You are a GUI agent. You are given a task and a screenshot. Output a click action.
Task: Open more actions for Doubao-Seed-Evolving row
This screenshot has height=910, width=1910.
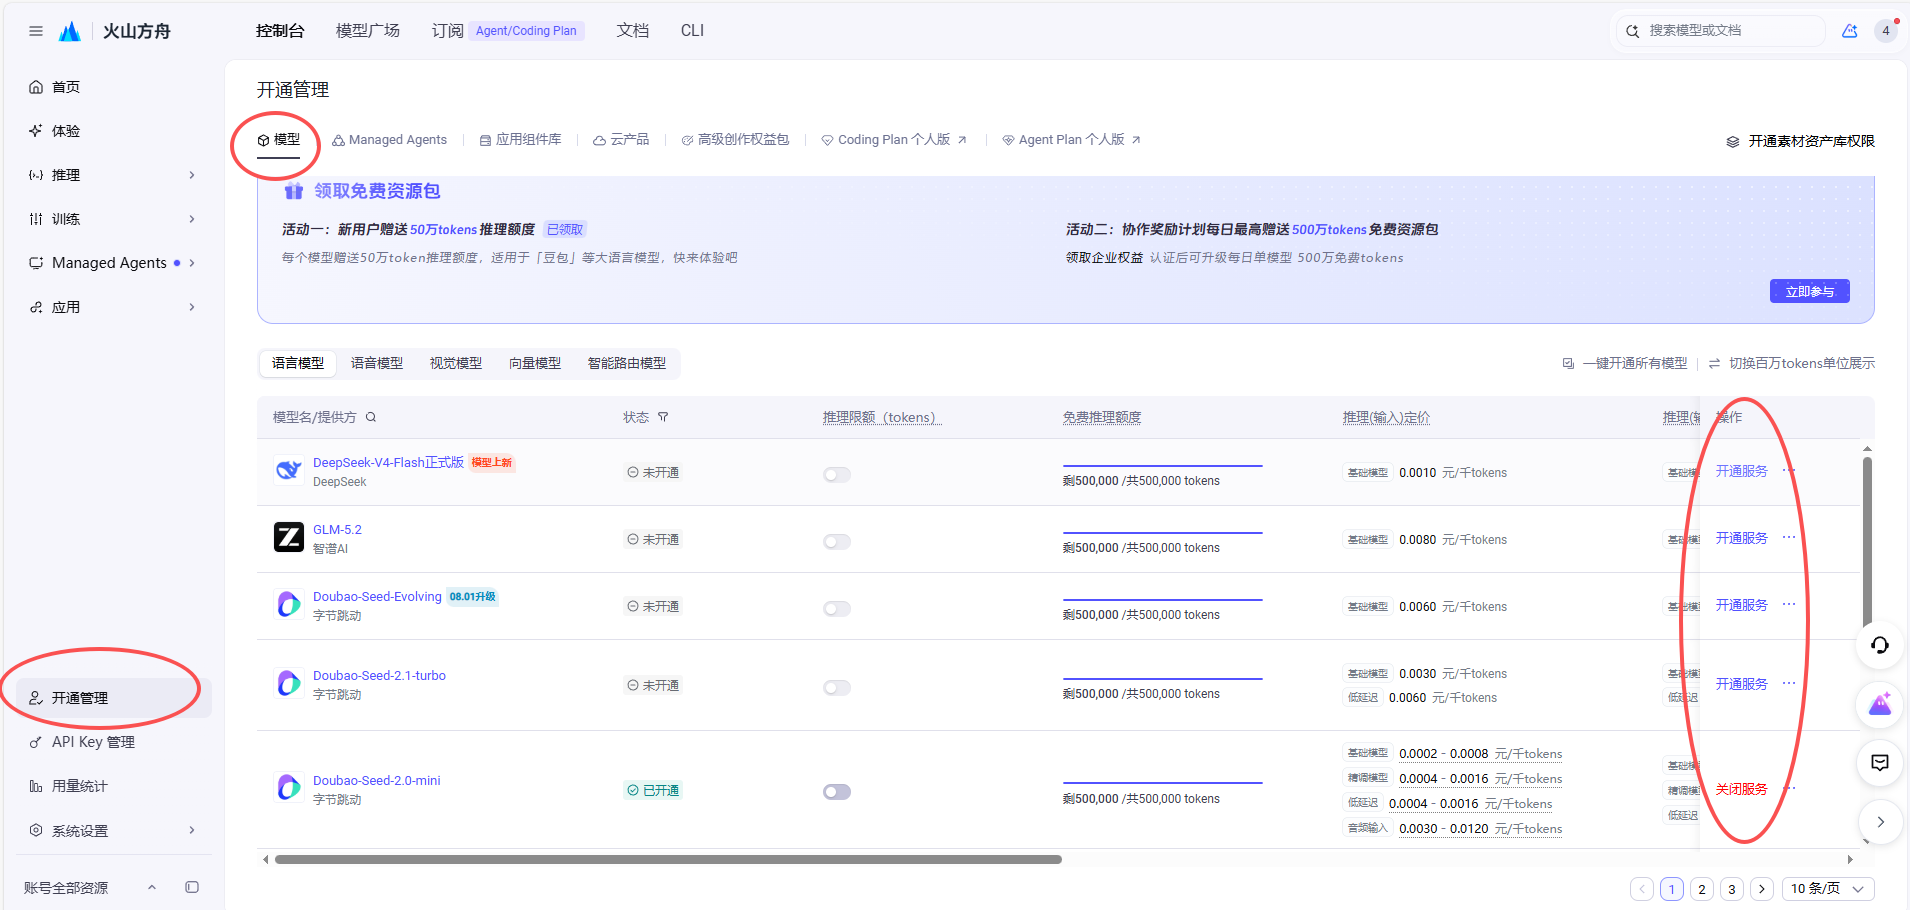[1789, 605]
